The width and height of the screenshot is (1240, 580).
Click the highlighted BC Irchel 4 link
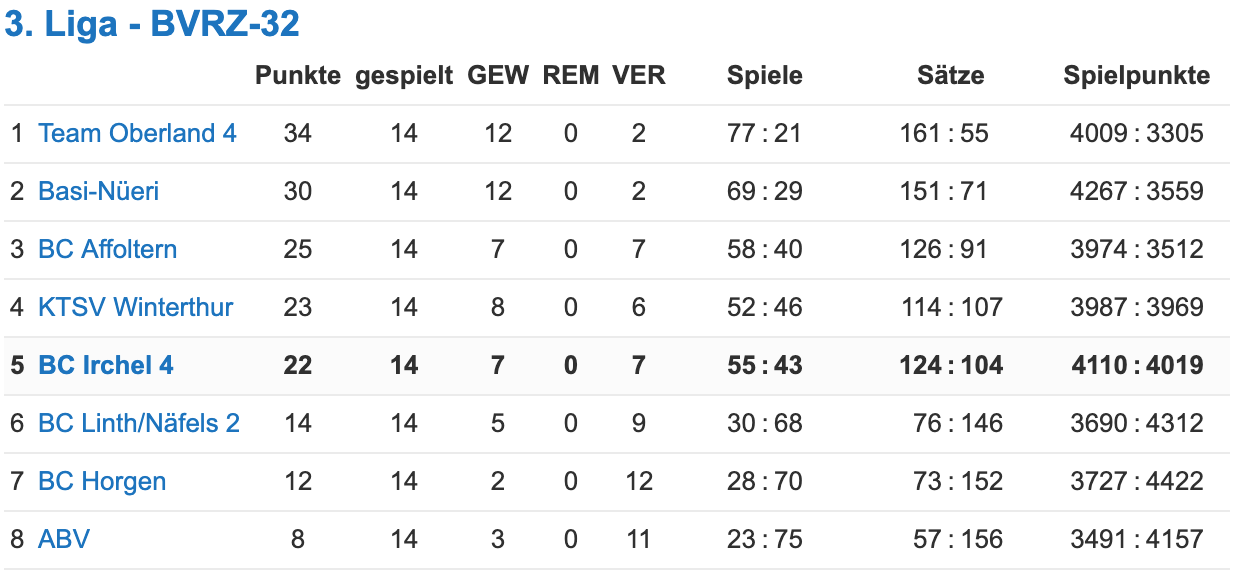pyautogui.click(x=106, y=365)
